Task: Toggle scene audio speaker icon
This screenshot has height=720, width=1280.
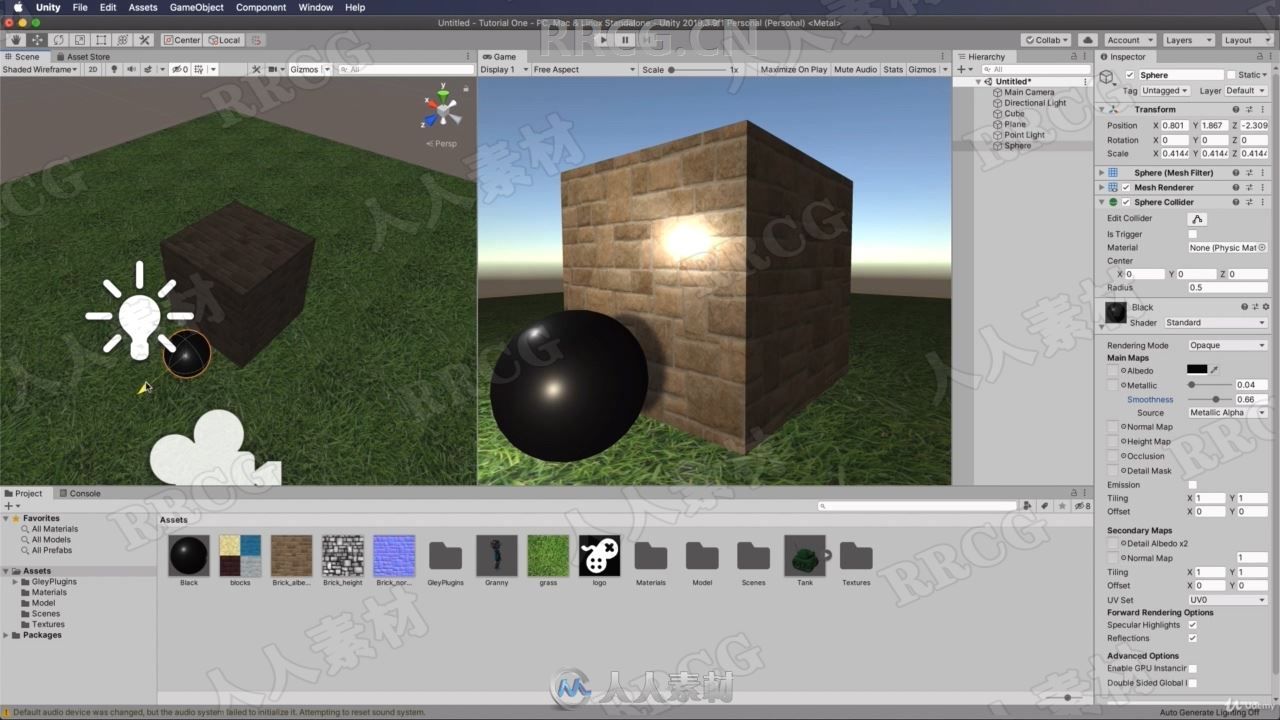Action: pos(131,70)
